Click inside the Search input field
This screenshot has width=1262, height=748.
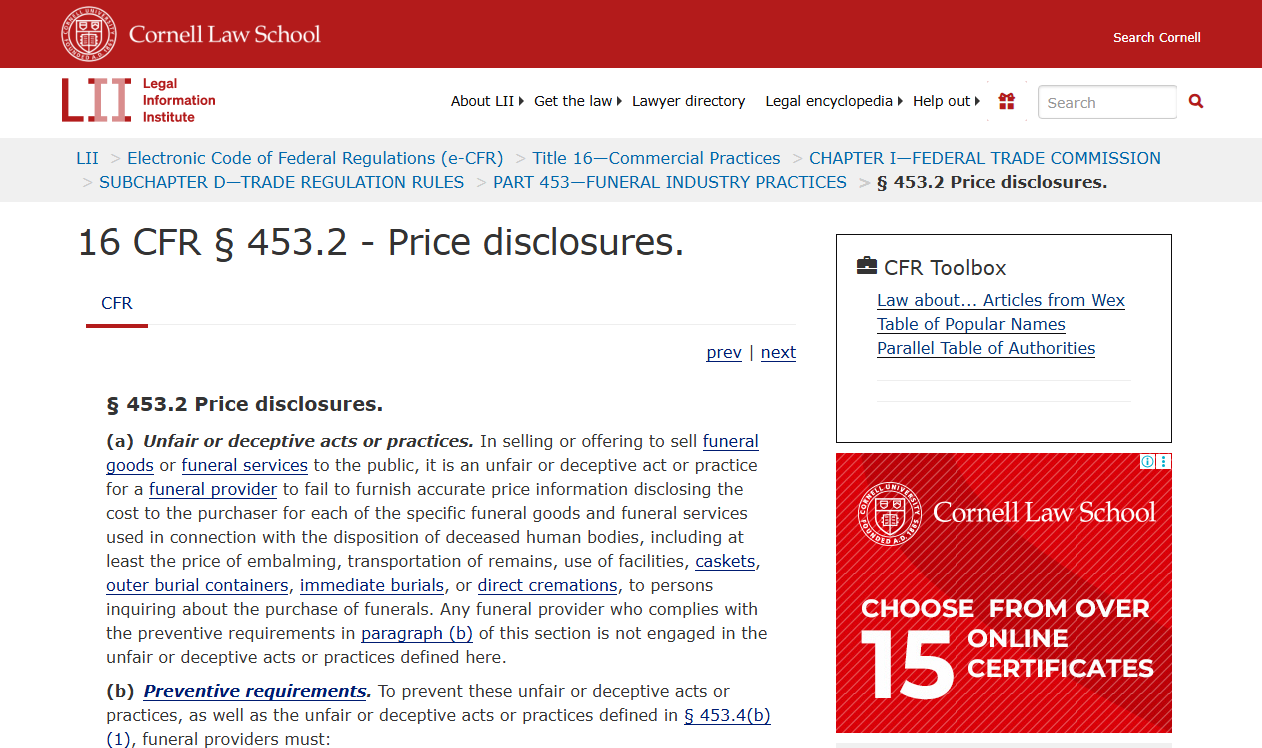1107,102
